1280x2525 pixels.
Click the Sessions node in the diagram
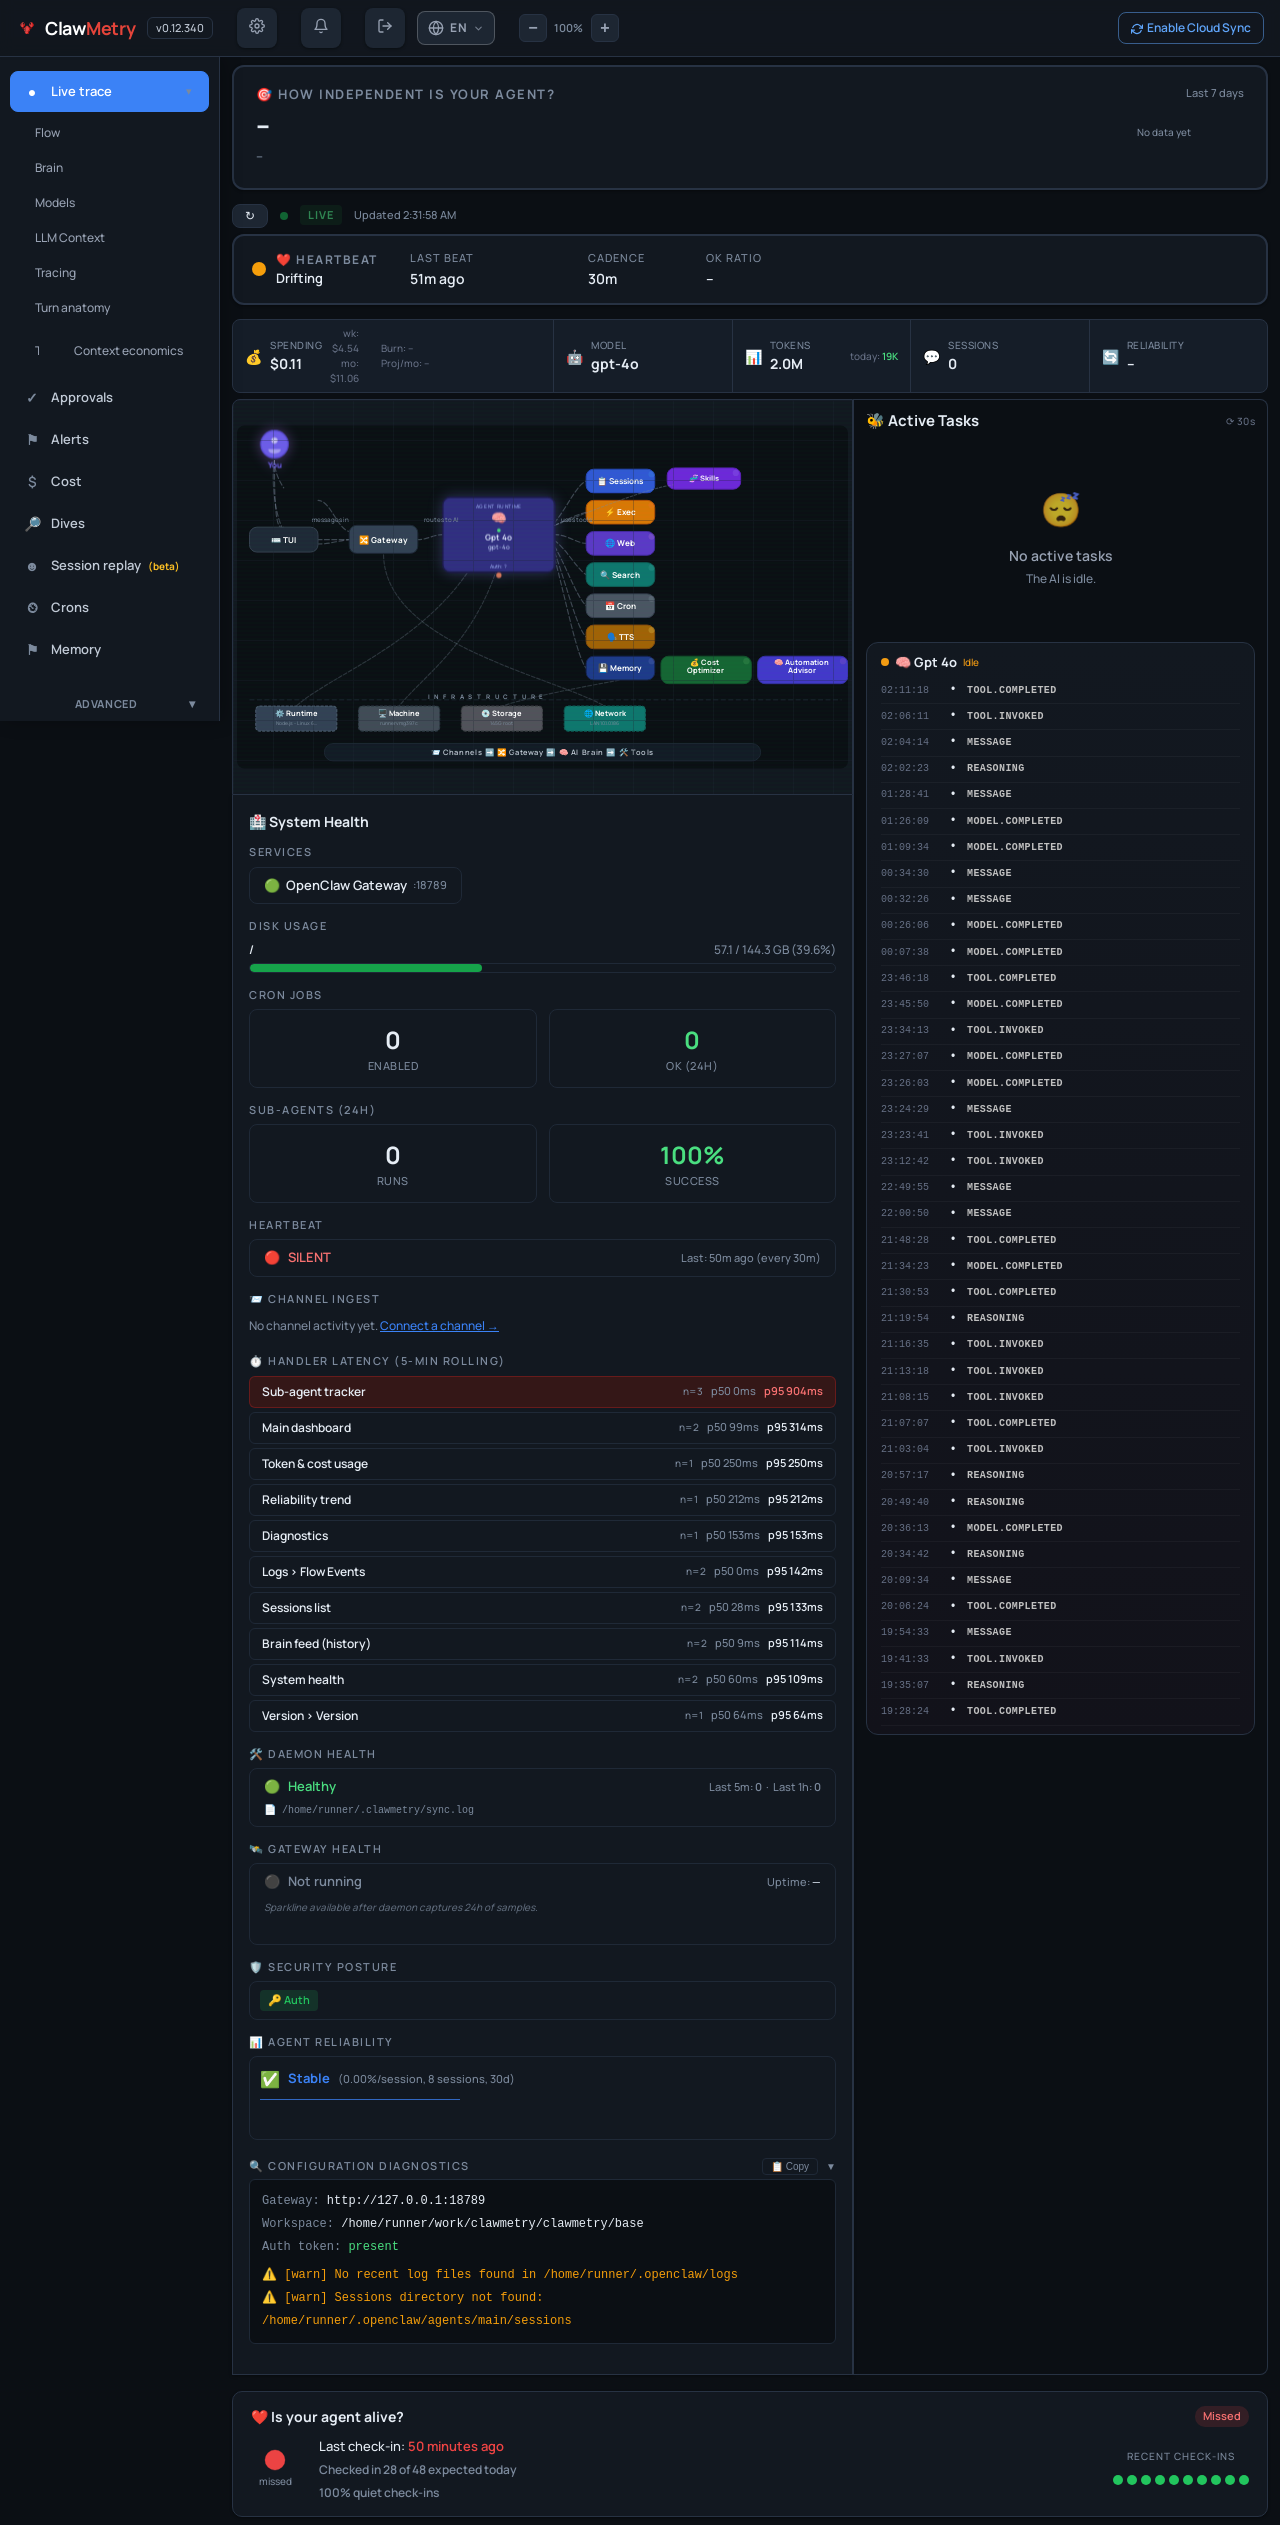620,481
